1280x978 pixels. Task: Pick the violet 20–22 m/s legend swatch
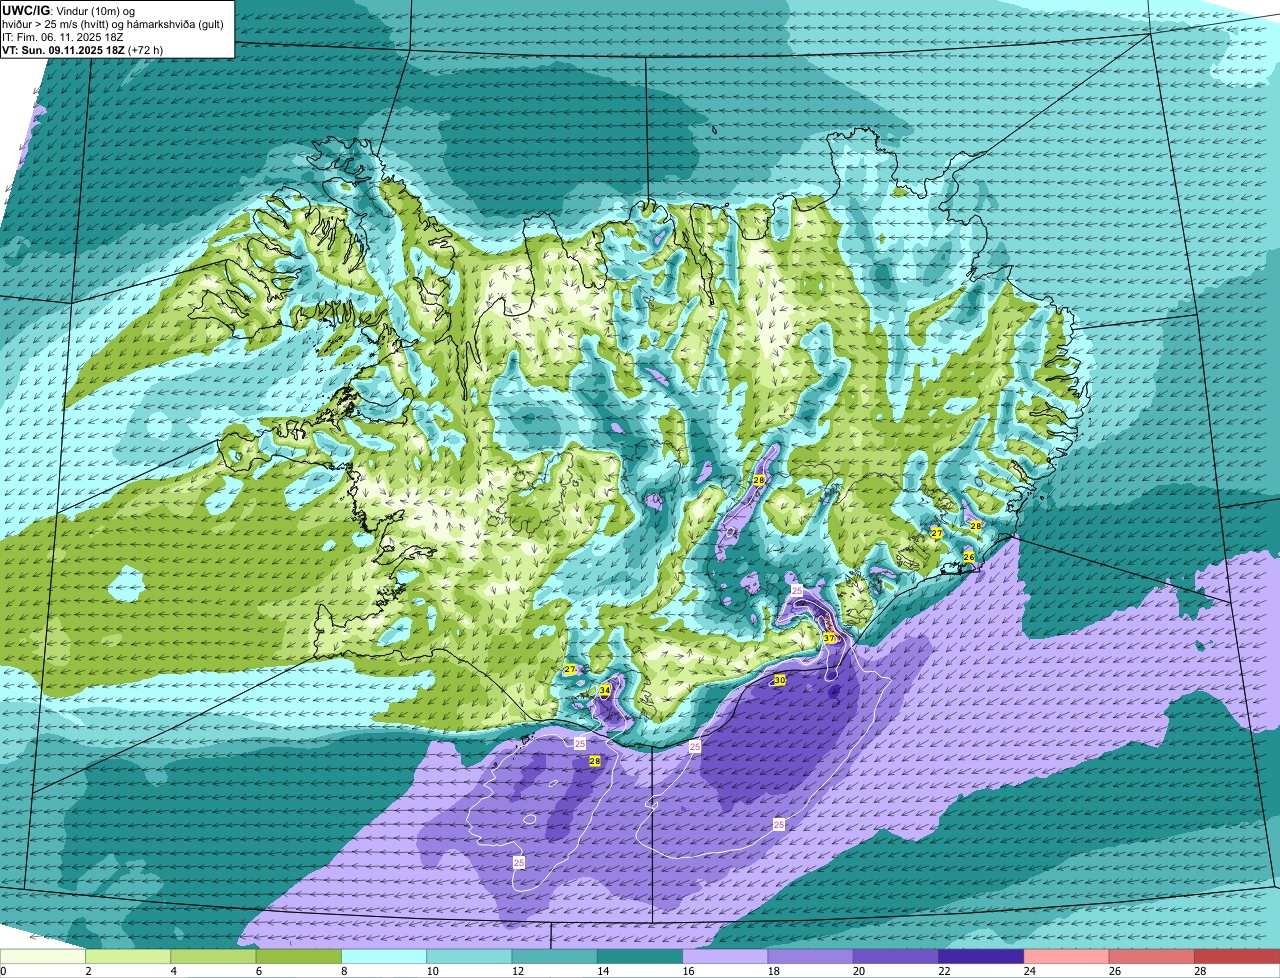coord(896,957)
